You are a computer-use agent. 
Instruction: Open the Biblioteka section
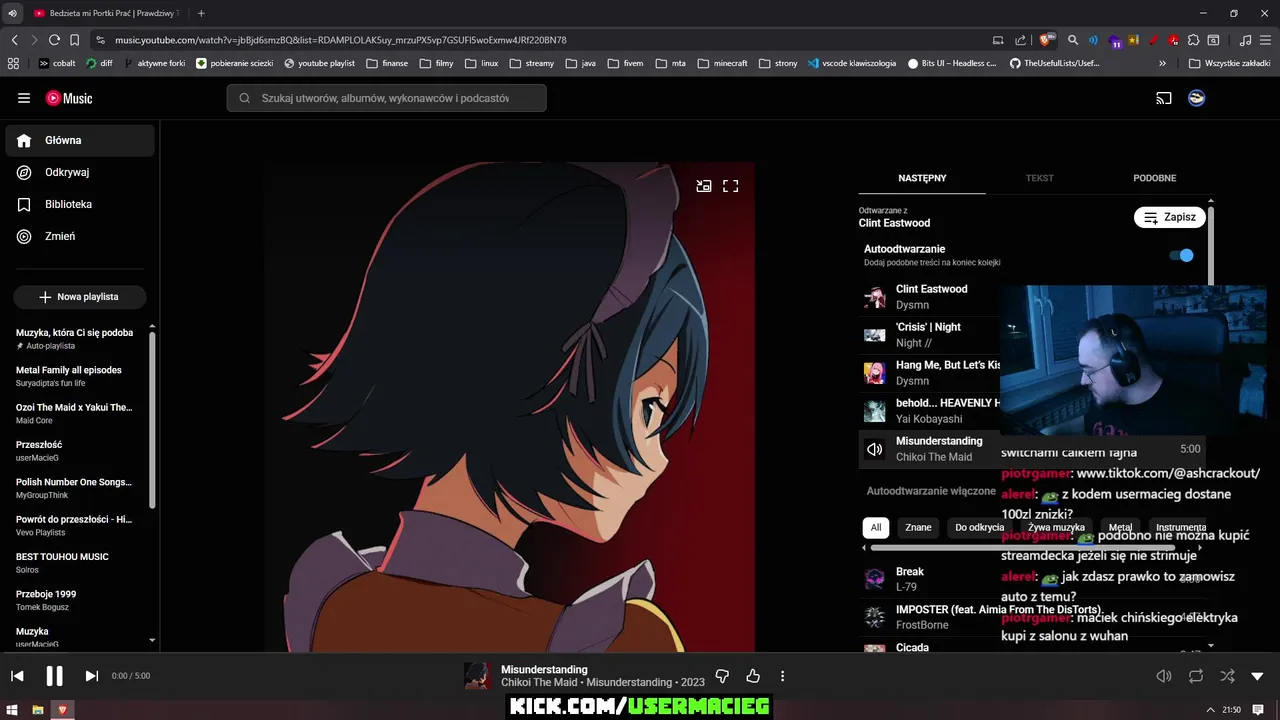tap(80, 205)
